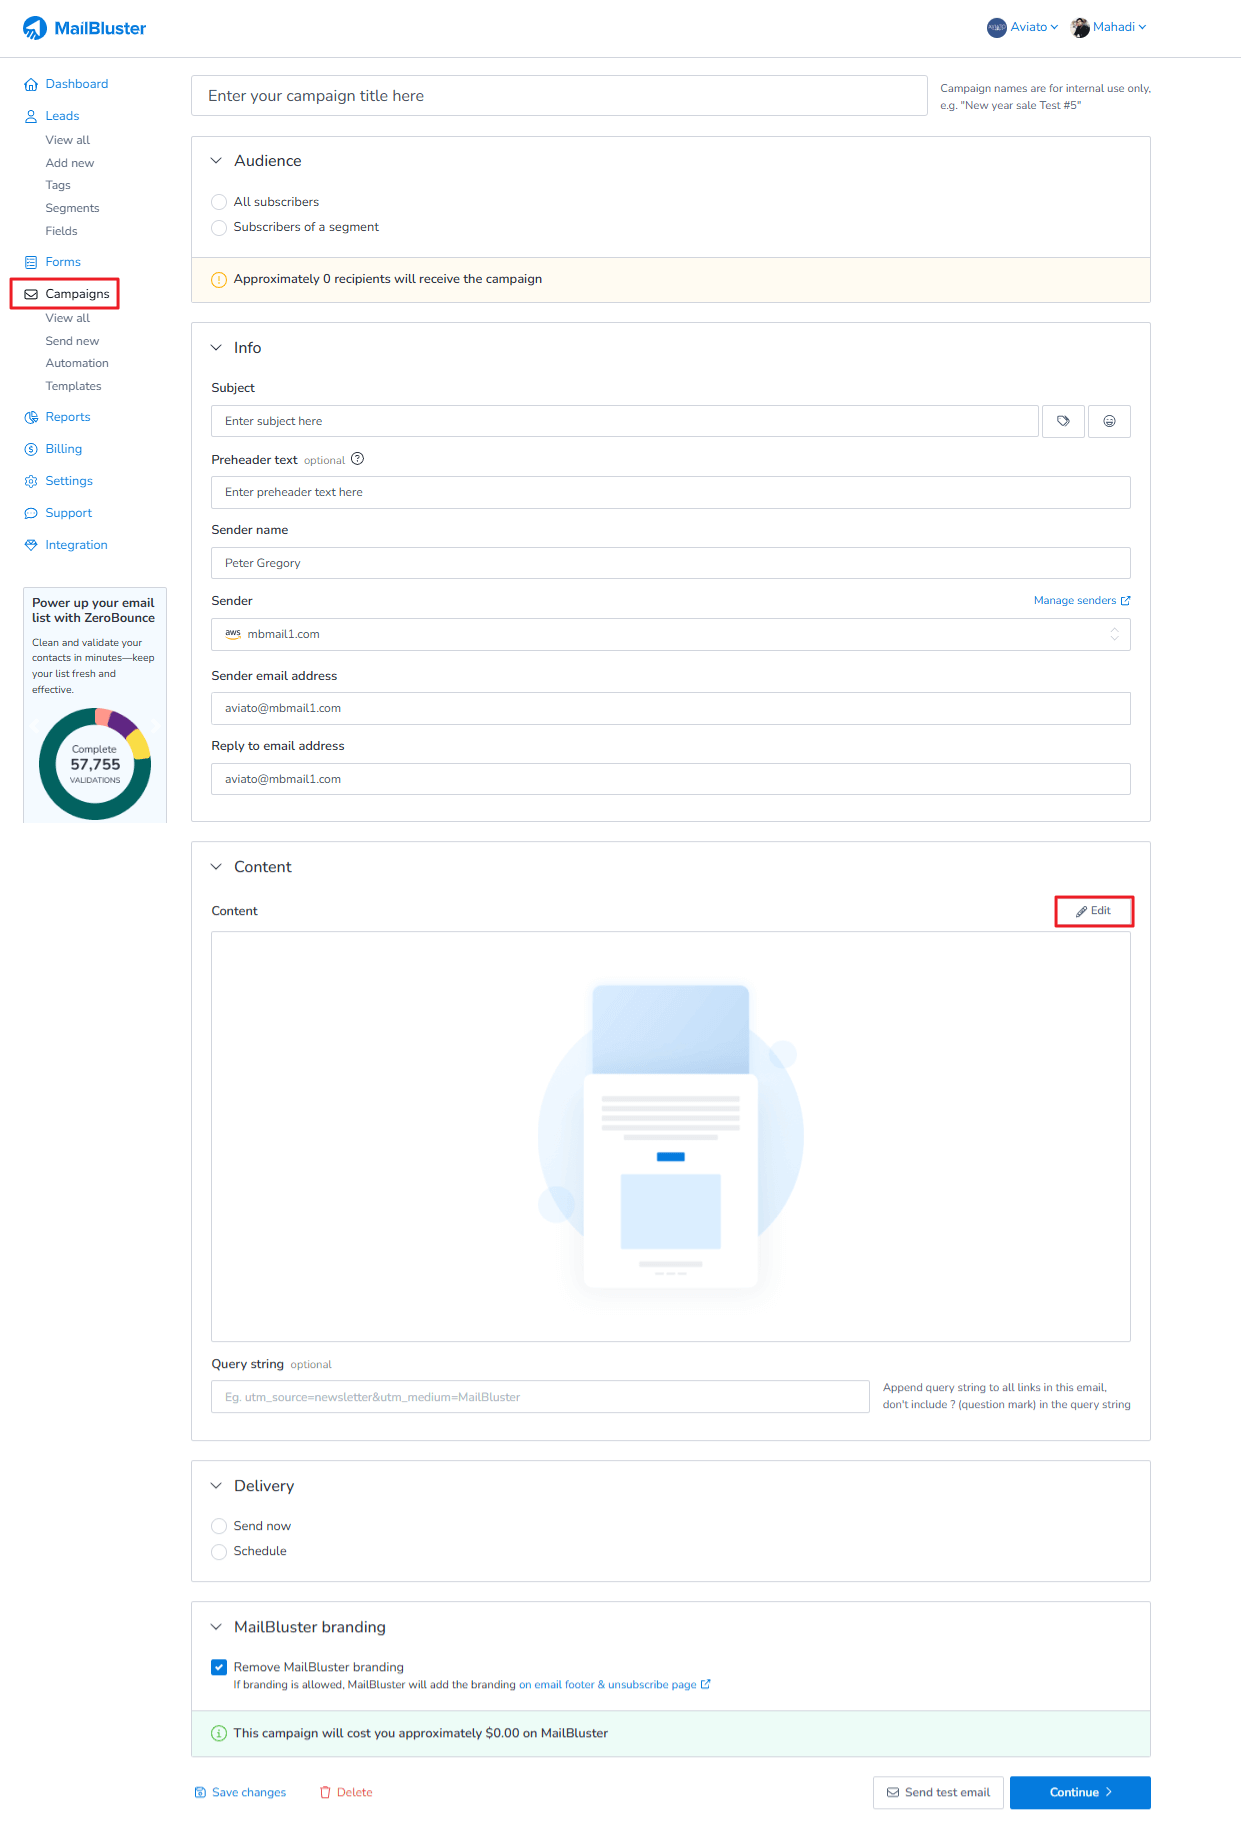
Task: Collapse the Audience section
Action: click(216, 161)
